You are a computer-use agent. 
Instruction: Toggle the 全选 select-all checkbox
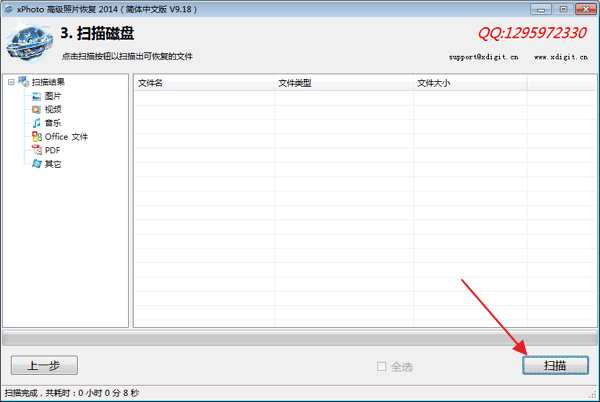[381, 366]
